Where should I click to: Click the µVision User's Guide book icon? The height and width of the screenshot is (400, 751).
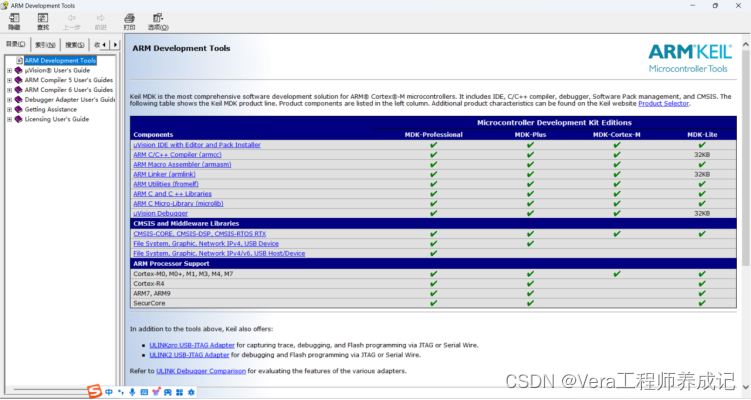[x=19, y=70]
